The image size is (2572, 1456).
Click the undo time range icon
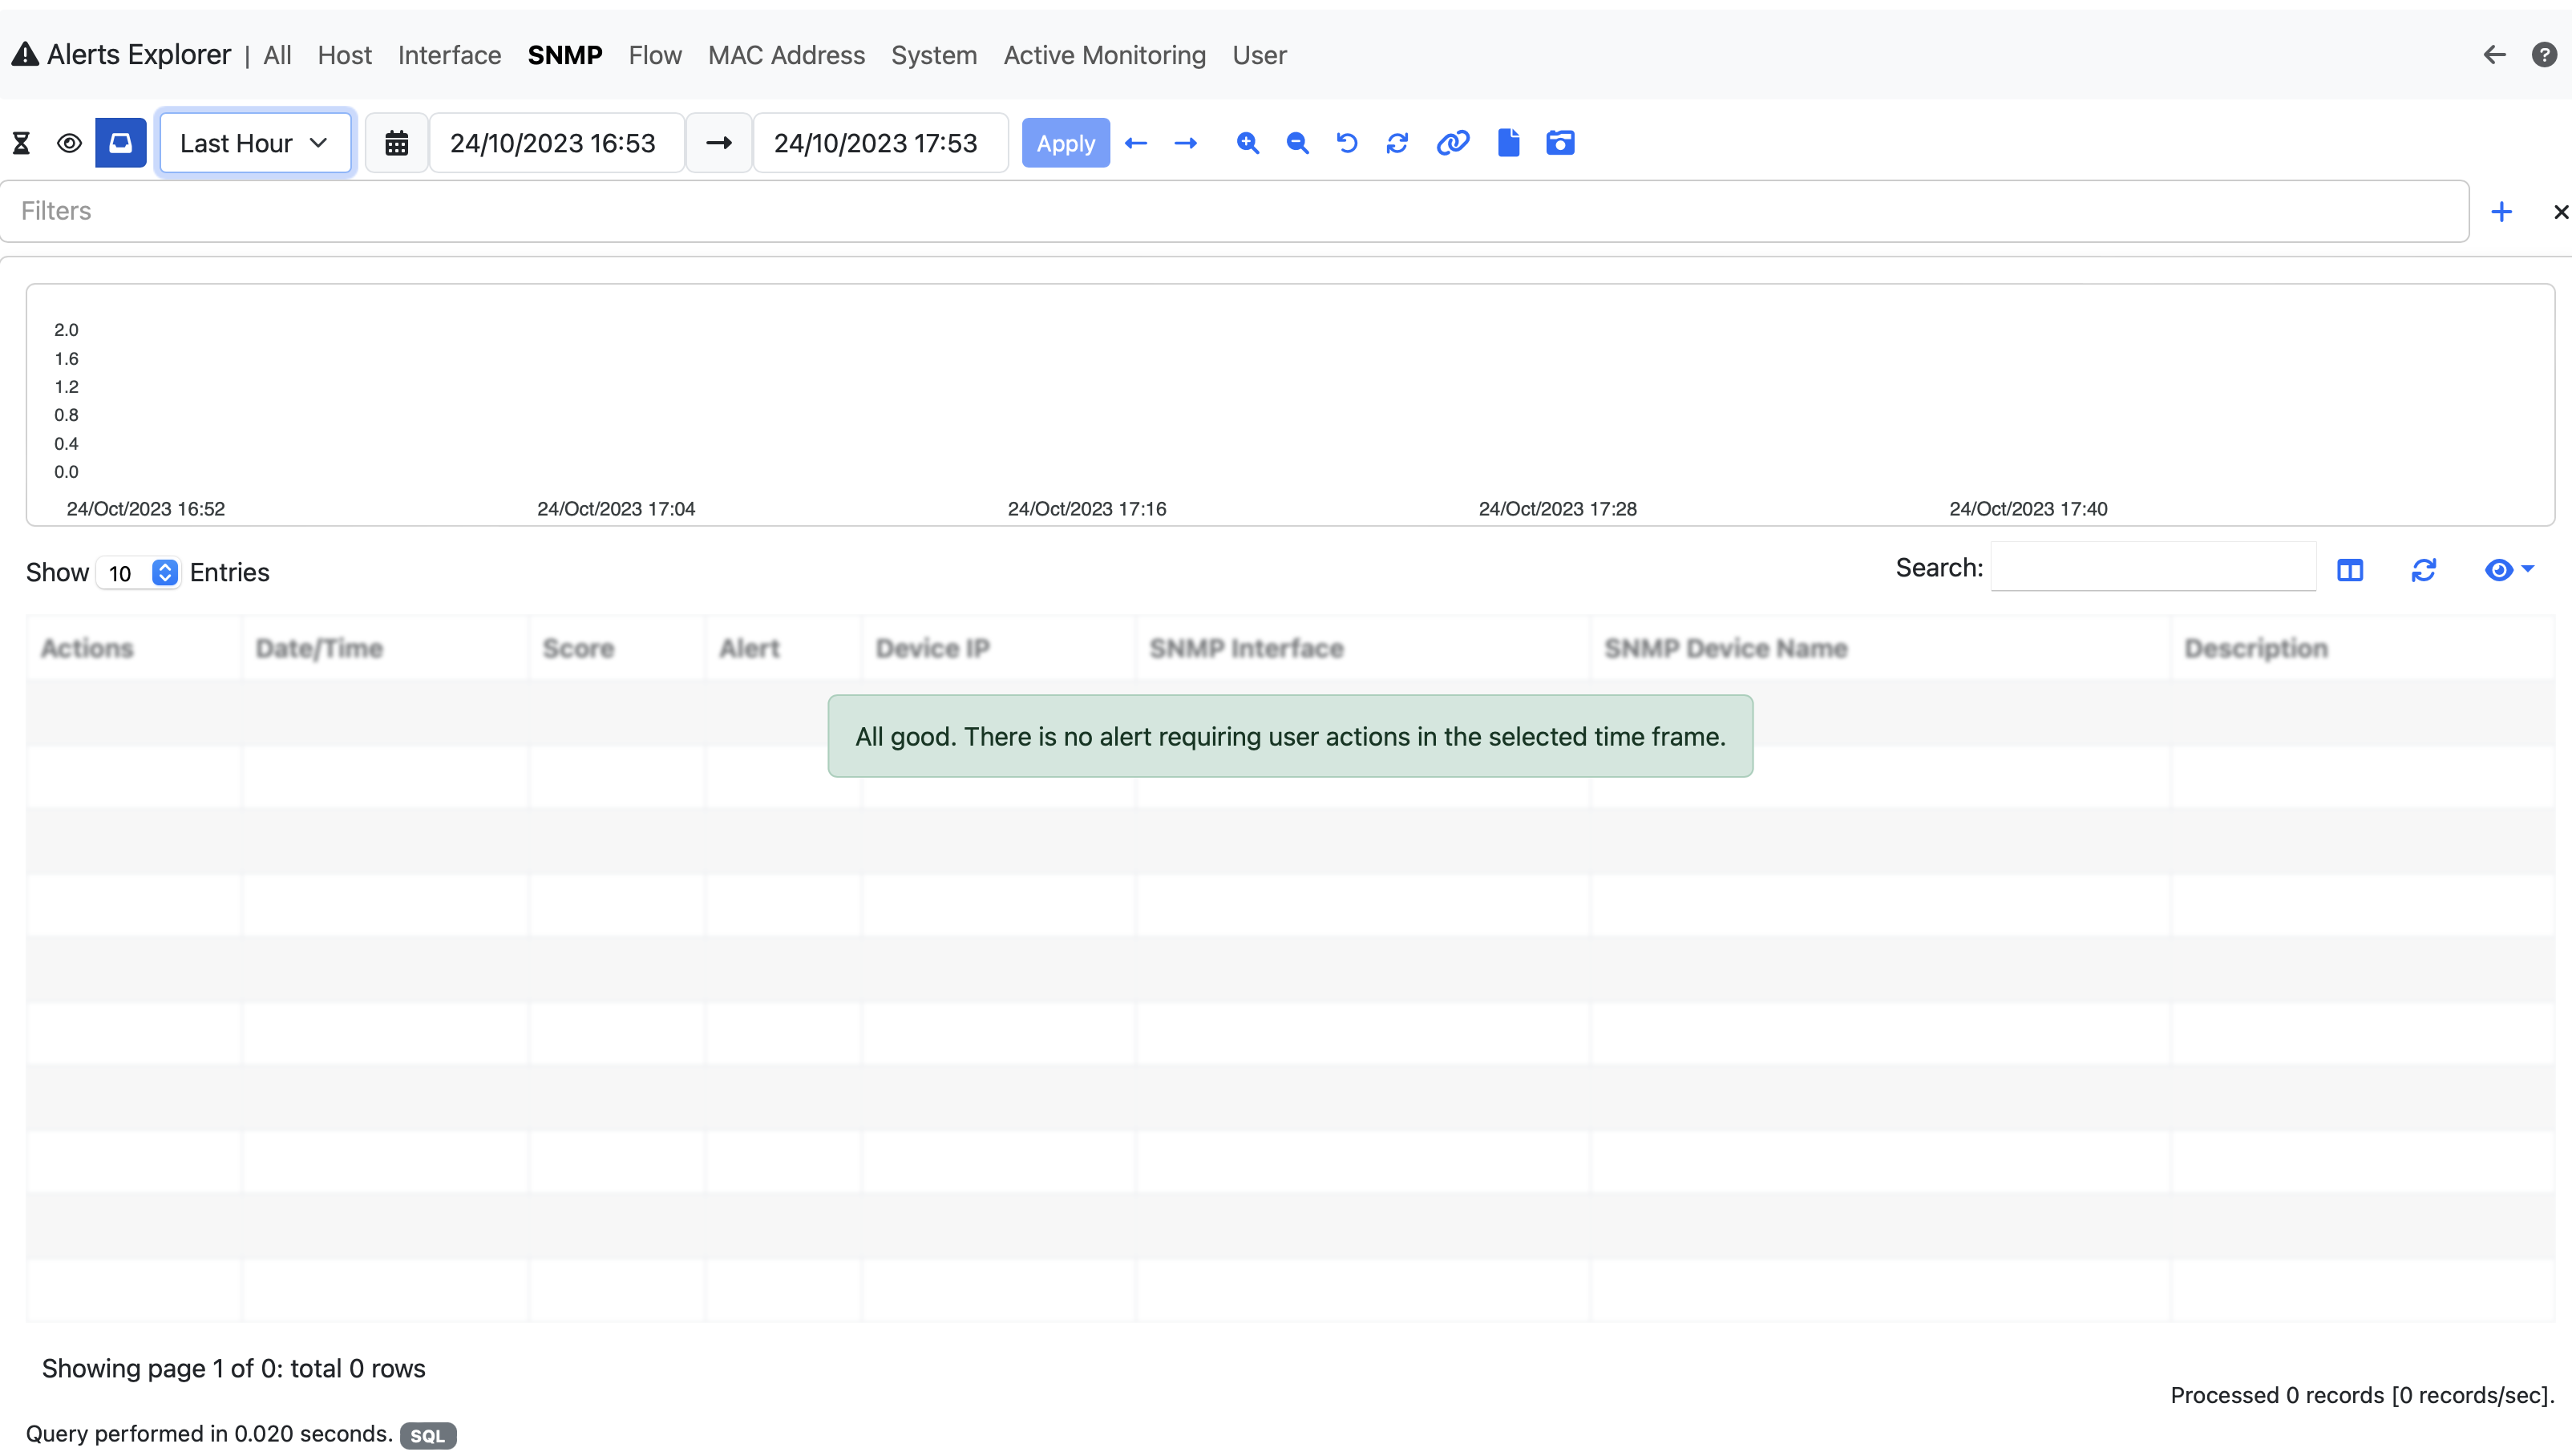[x=1347, y=143]
